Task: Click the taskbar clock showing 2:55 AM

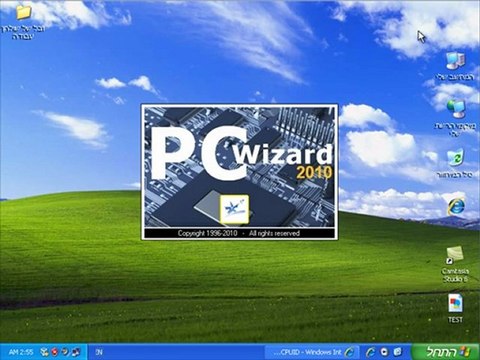Action: (21, 352)
